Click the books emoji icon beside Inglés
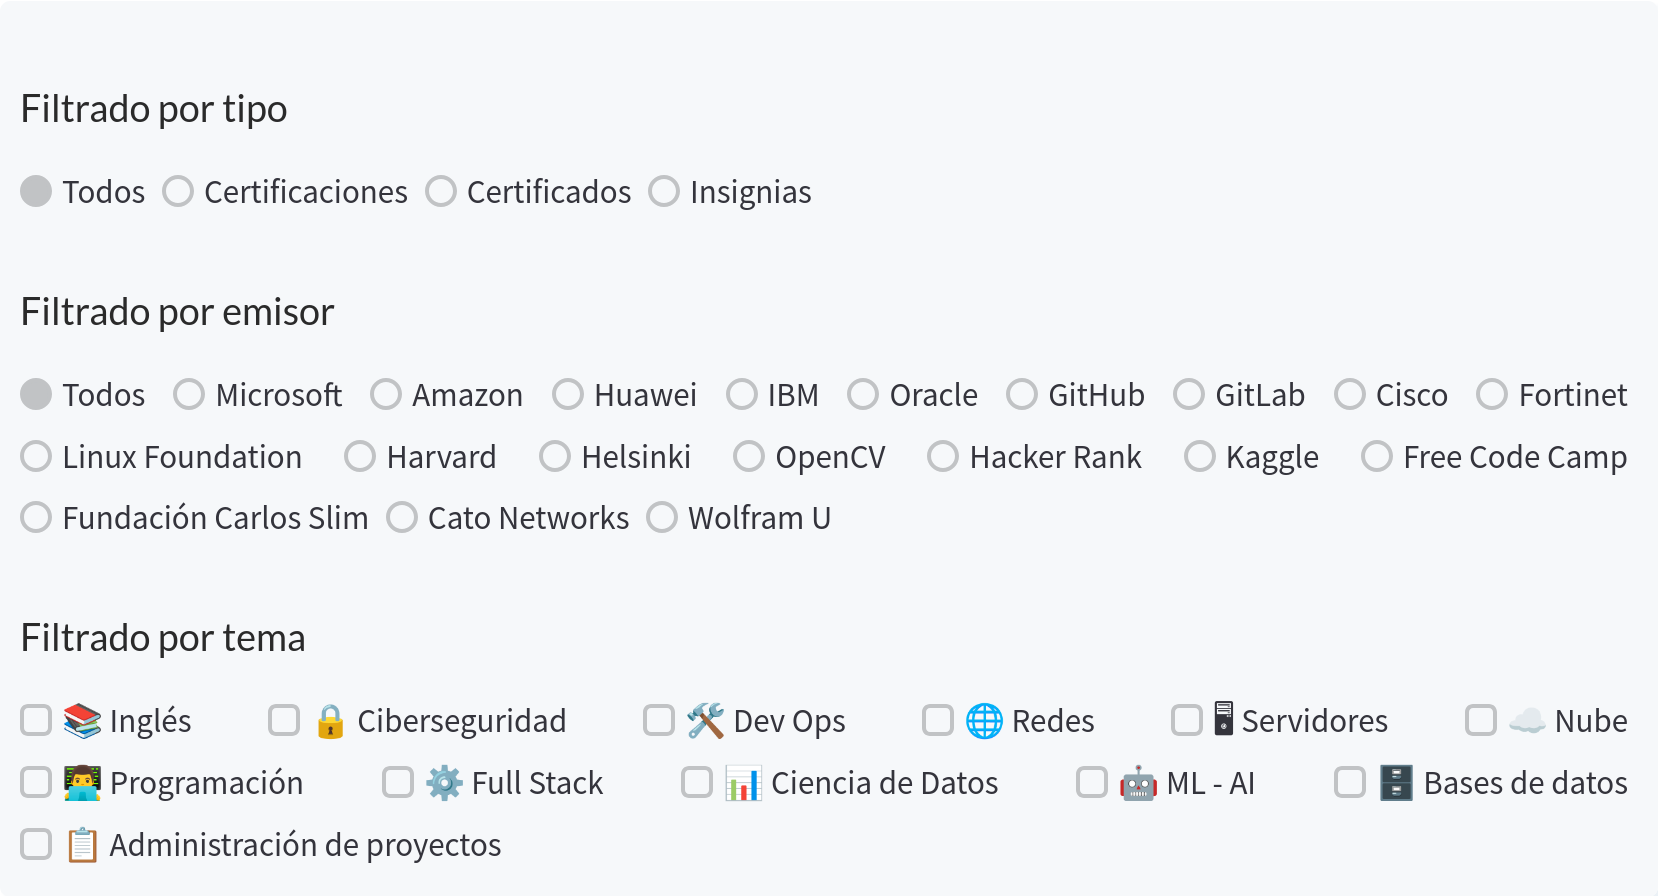 [x=82, y=721]
